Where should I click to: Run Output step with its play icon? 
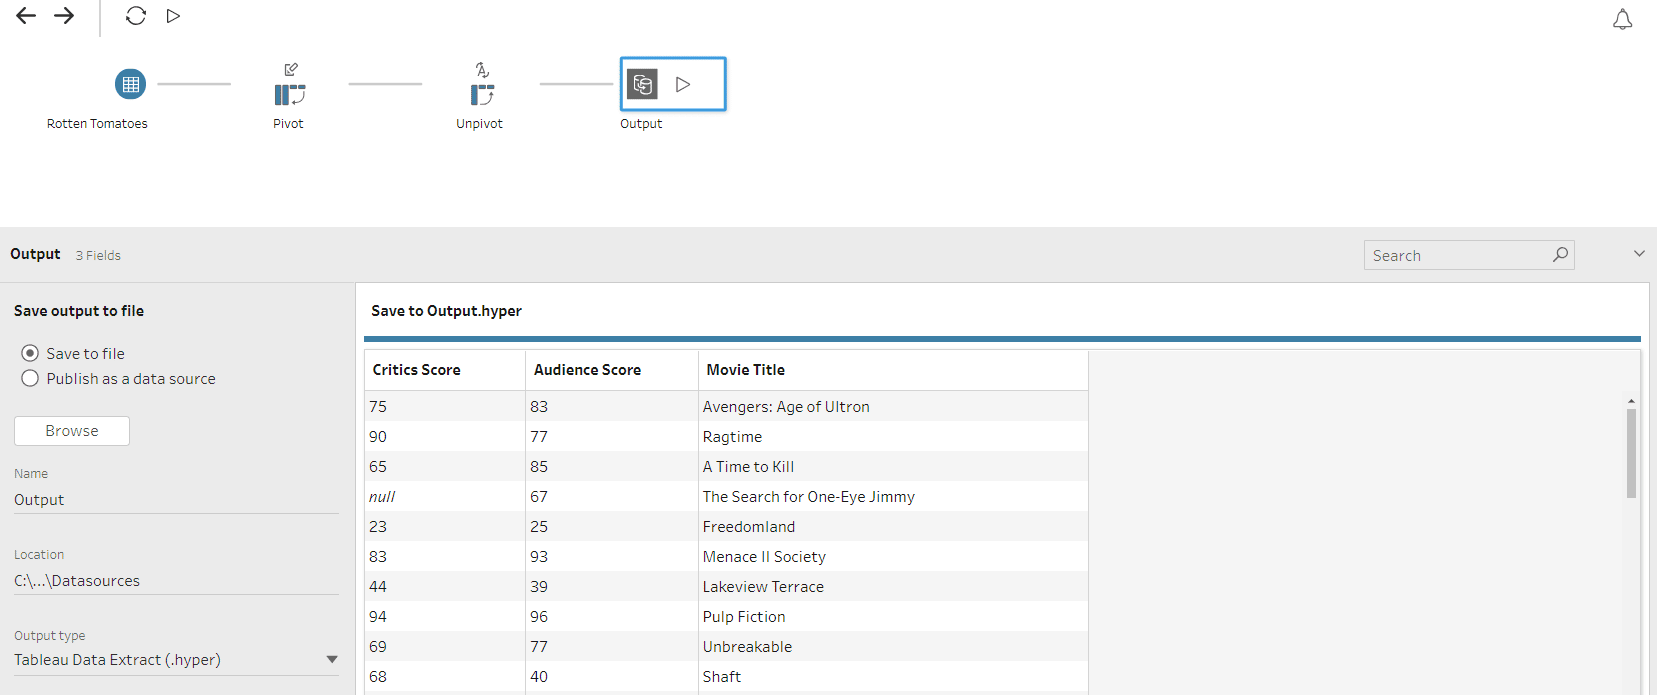click(x=683, y=84)
